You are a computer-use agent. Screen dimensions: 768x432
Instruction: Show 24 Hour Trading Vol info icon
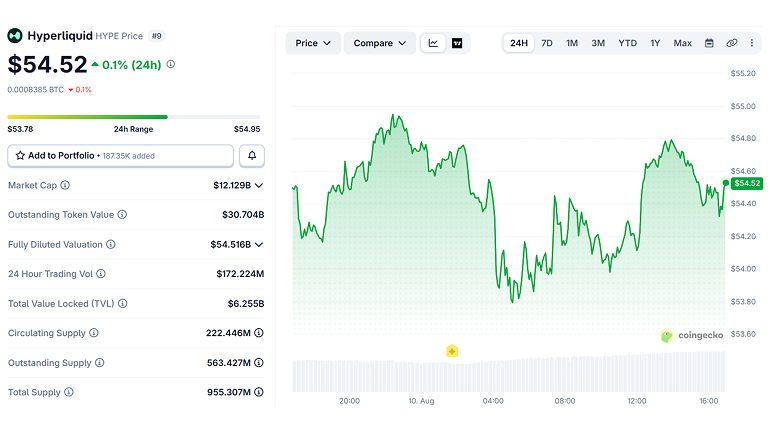coord(101,274)
